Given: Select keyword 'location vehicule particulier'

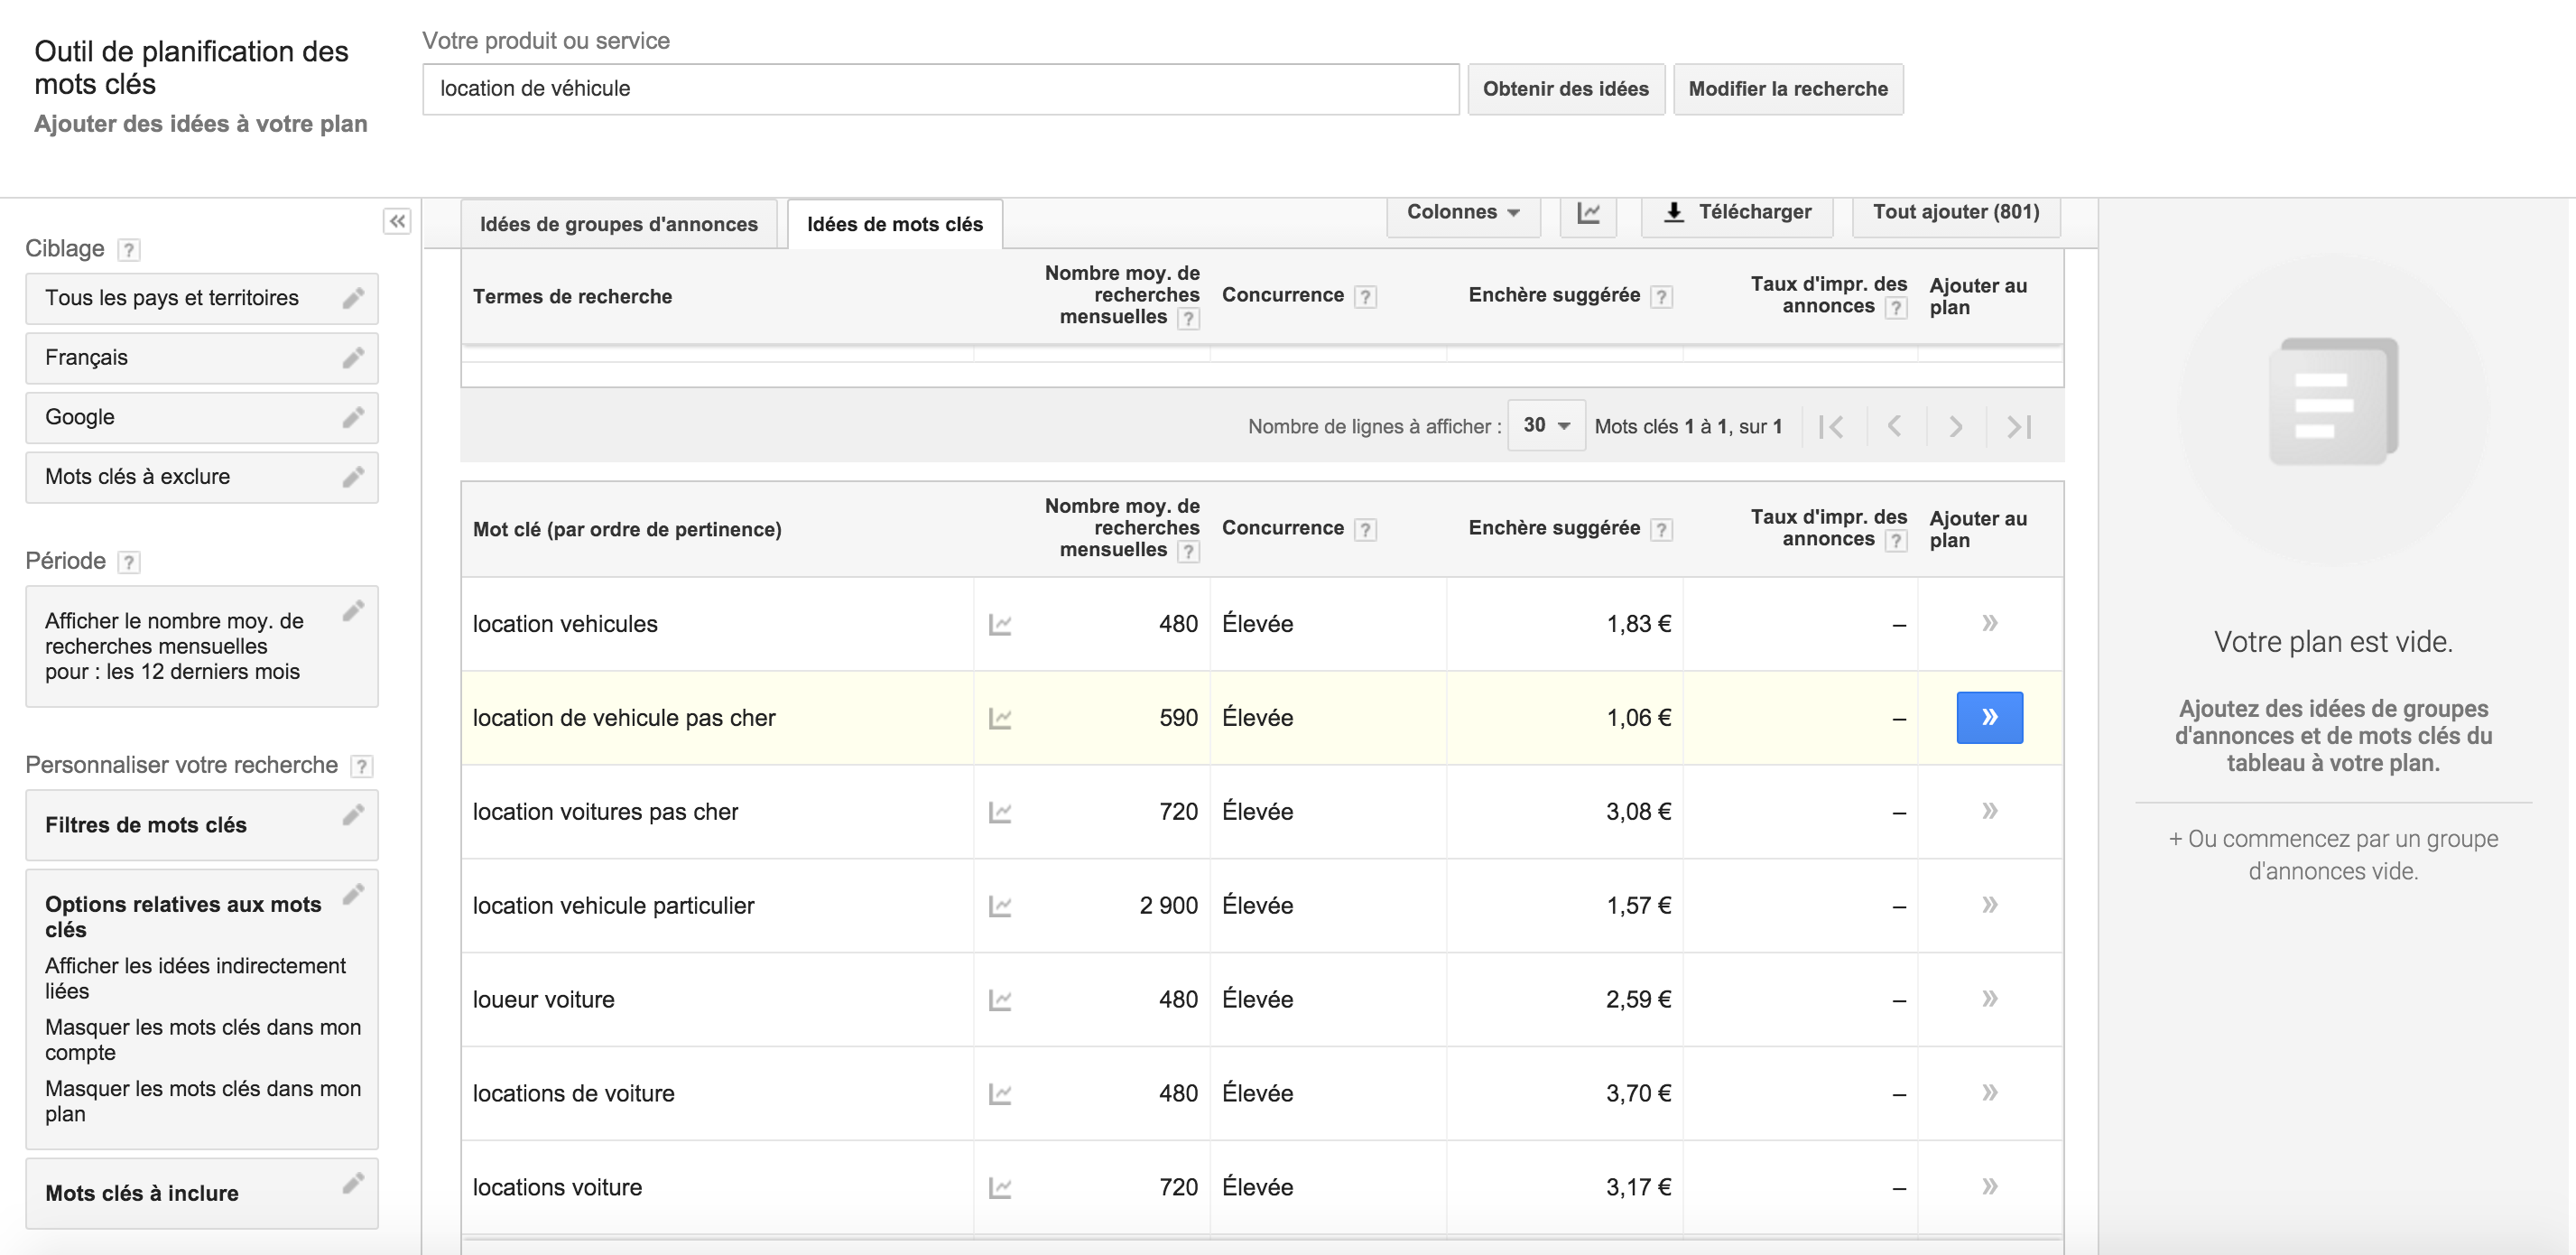Looking at the screenshot, I should point(613,906).
